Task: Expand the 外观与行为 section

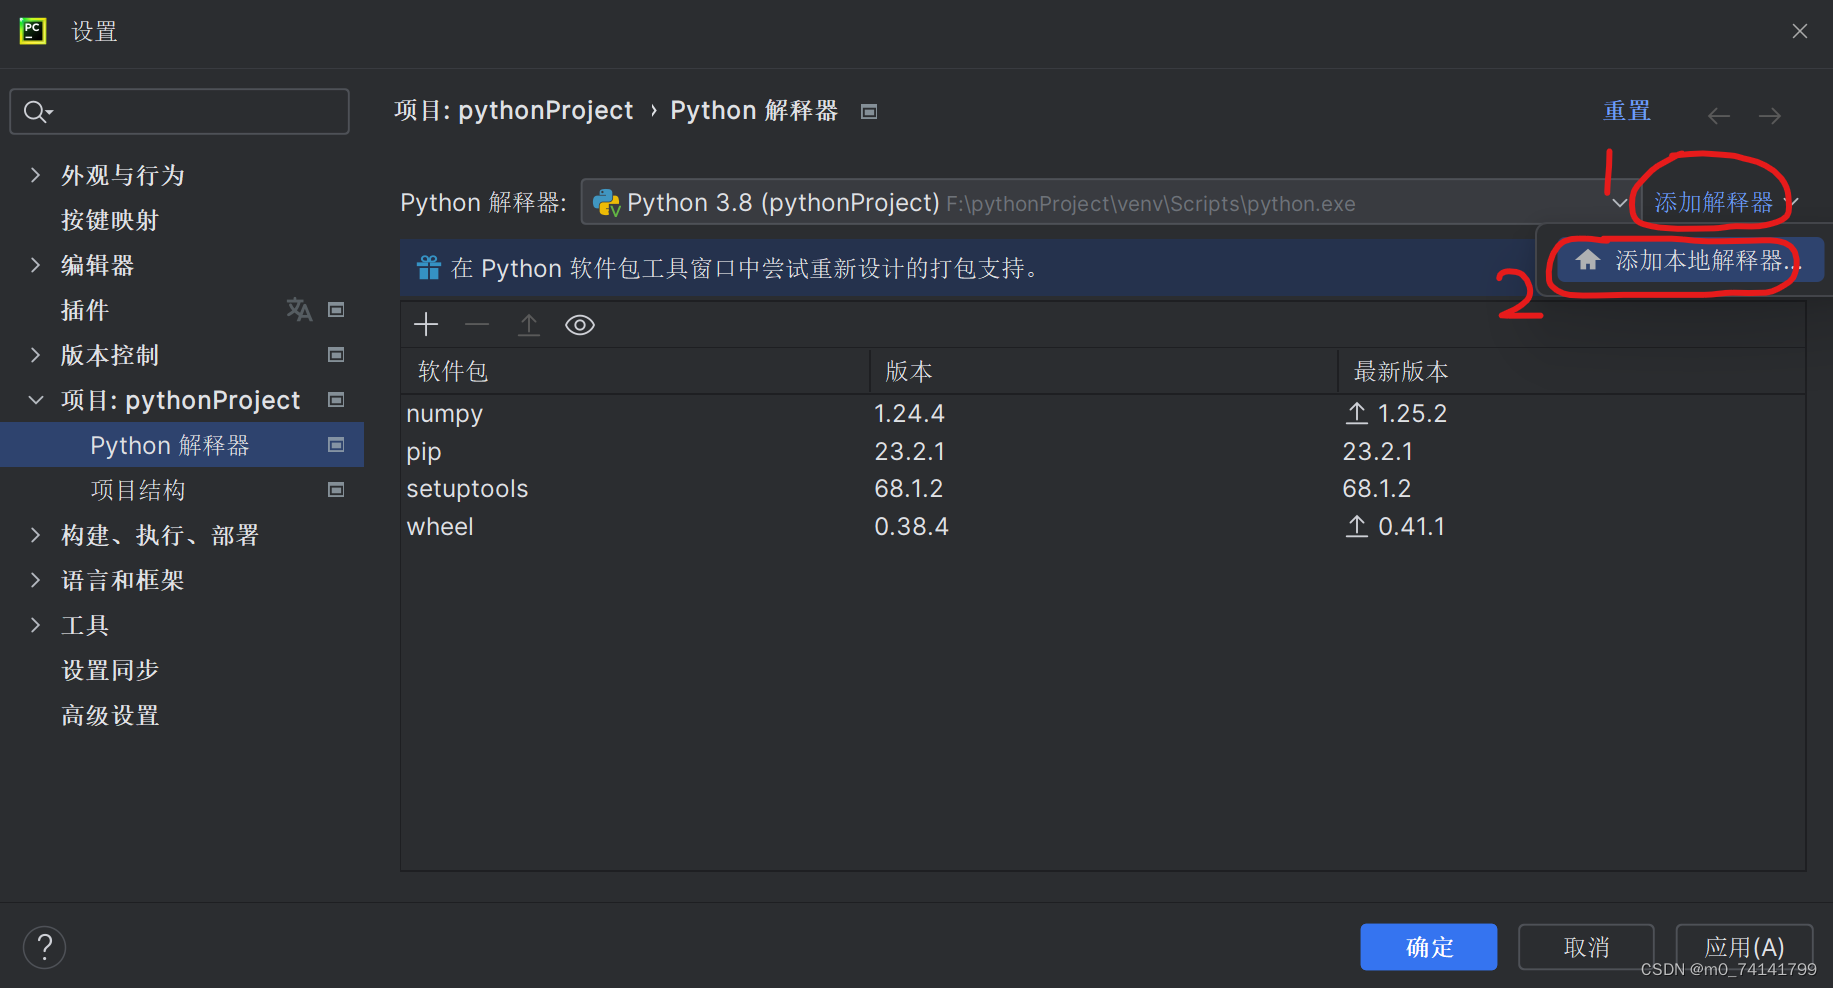Action: pyautogui.click(x=36, y=175)
